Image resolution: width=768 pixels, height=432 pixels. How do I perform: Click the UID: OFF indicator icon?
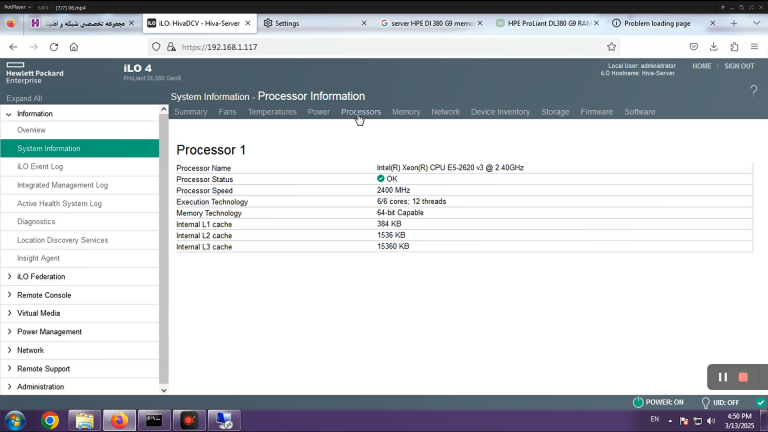click(x=705, y=403)
